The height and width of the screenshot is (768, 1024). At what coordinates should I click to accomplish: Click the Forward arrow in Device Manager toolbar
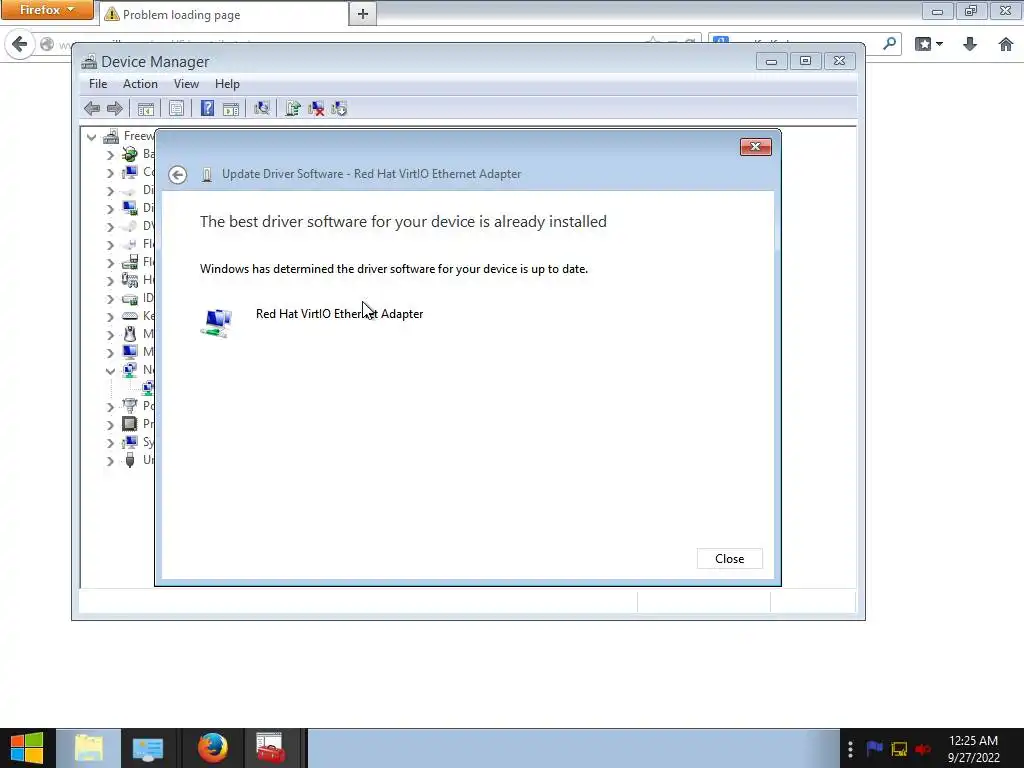point(114,108)
